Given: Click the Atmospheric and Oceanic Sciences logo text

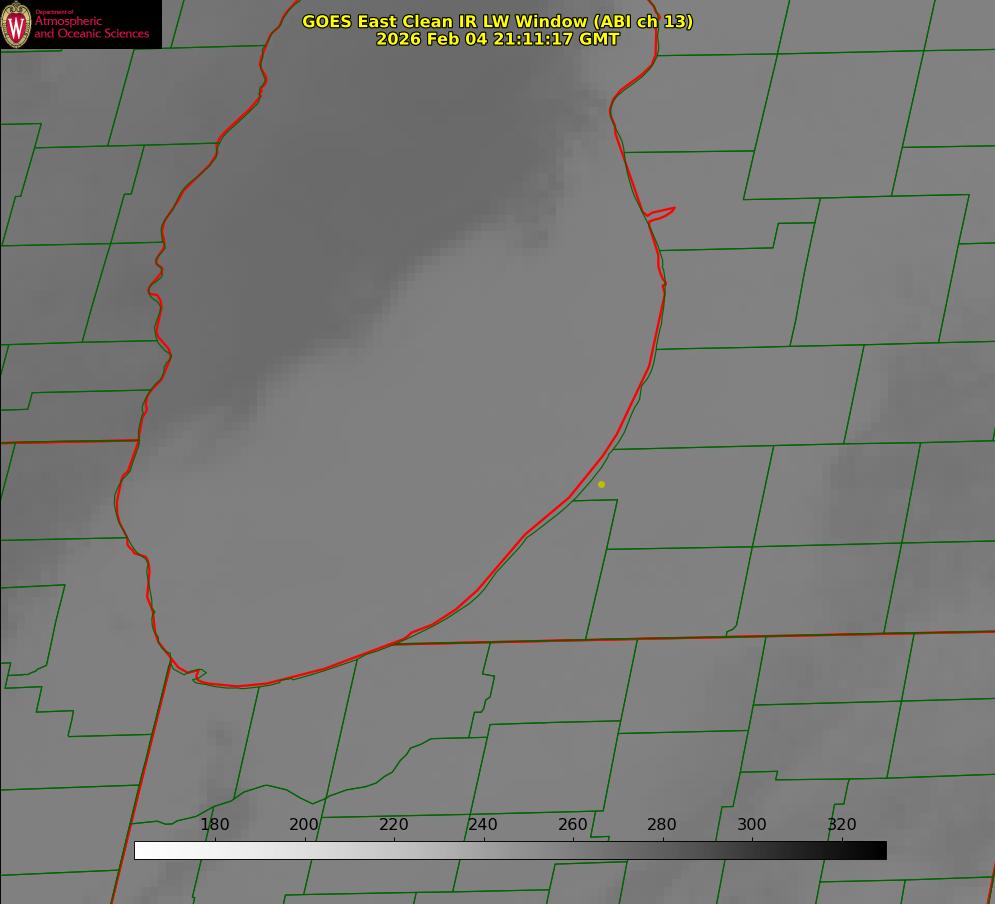Looking at the screenshot, I should tap(92, 25).
